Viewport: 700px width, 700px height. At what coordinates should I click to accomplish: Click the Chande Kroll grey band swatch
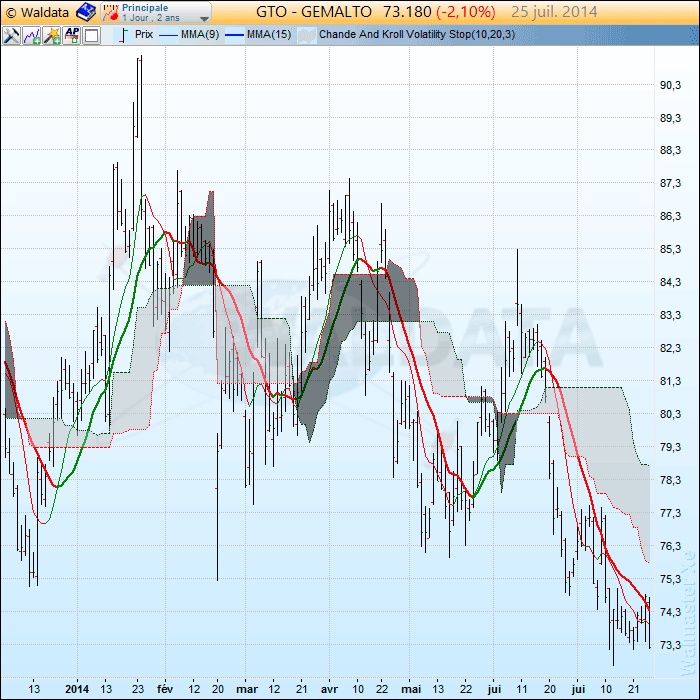[x=307, y=35]
